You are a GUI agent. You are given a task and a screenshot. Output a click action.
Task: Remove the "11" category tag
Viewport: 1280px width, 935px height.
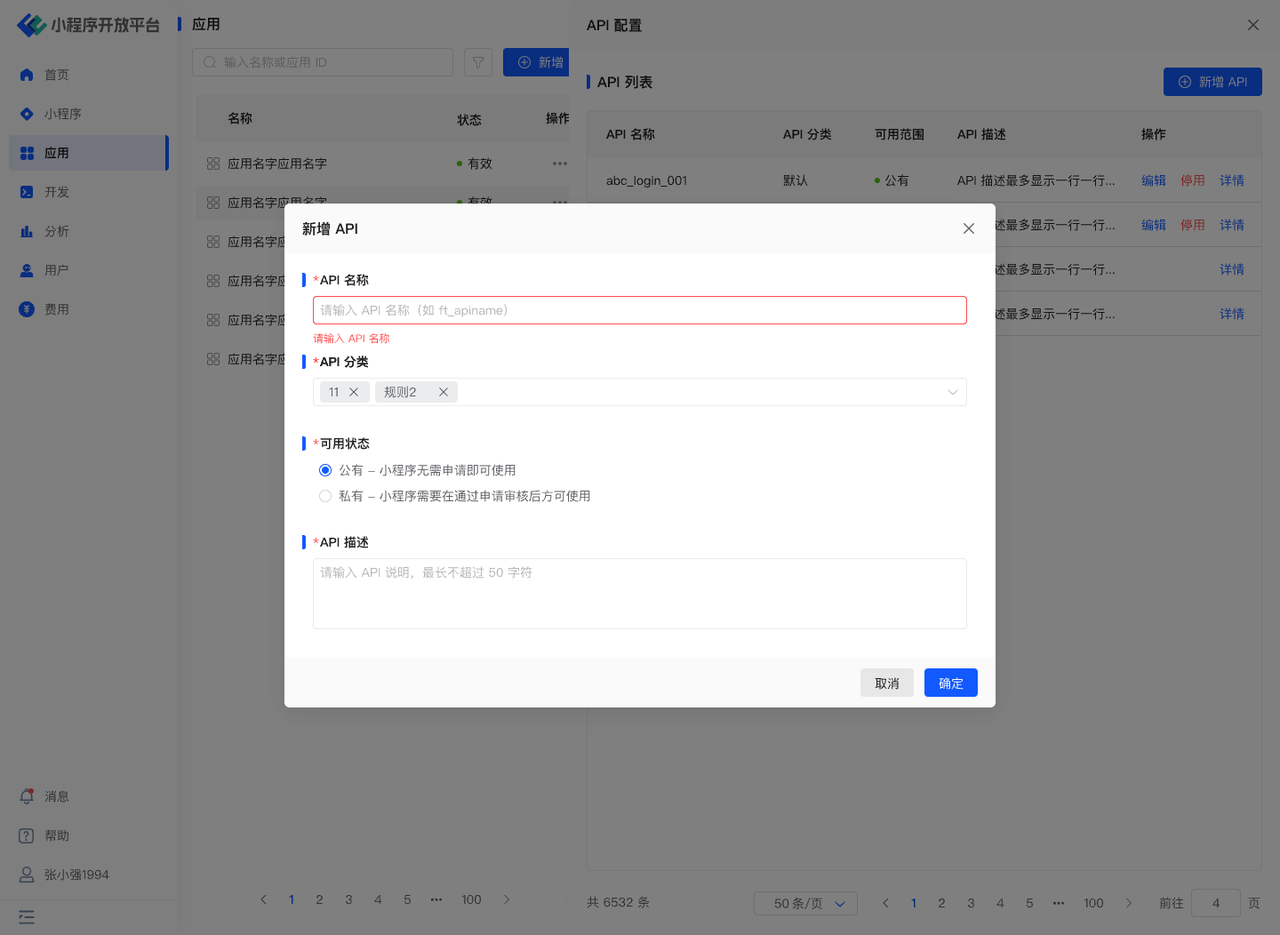[353, 392]
